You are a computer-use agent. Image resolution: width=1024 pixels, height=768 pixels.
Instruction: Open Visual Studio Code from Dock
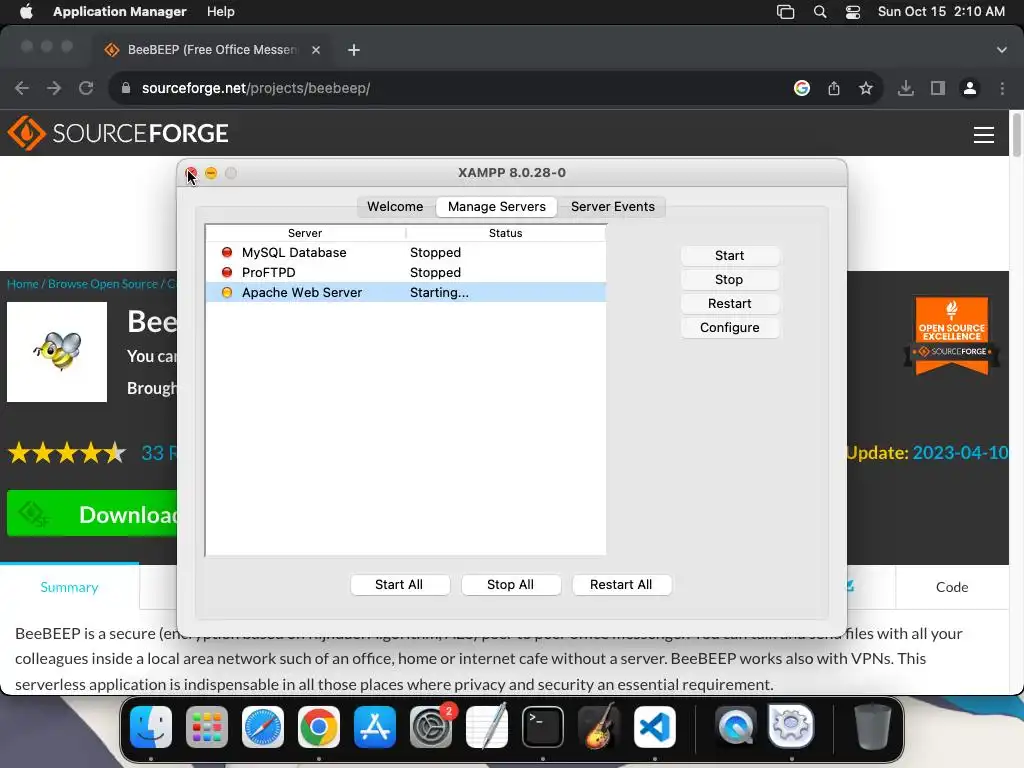pyautogui.click(x=655, y=727)
